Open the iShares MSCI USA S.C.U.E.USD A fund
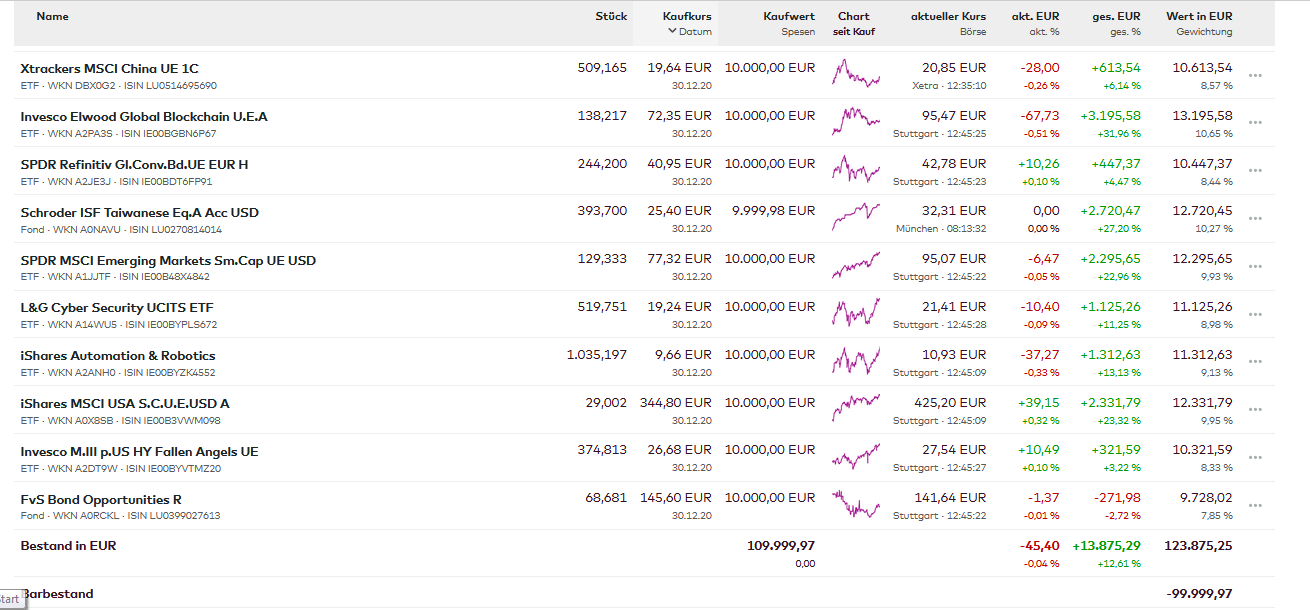Screen dimensions: 1310x610 (x=125, y=403)
